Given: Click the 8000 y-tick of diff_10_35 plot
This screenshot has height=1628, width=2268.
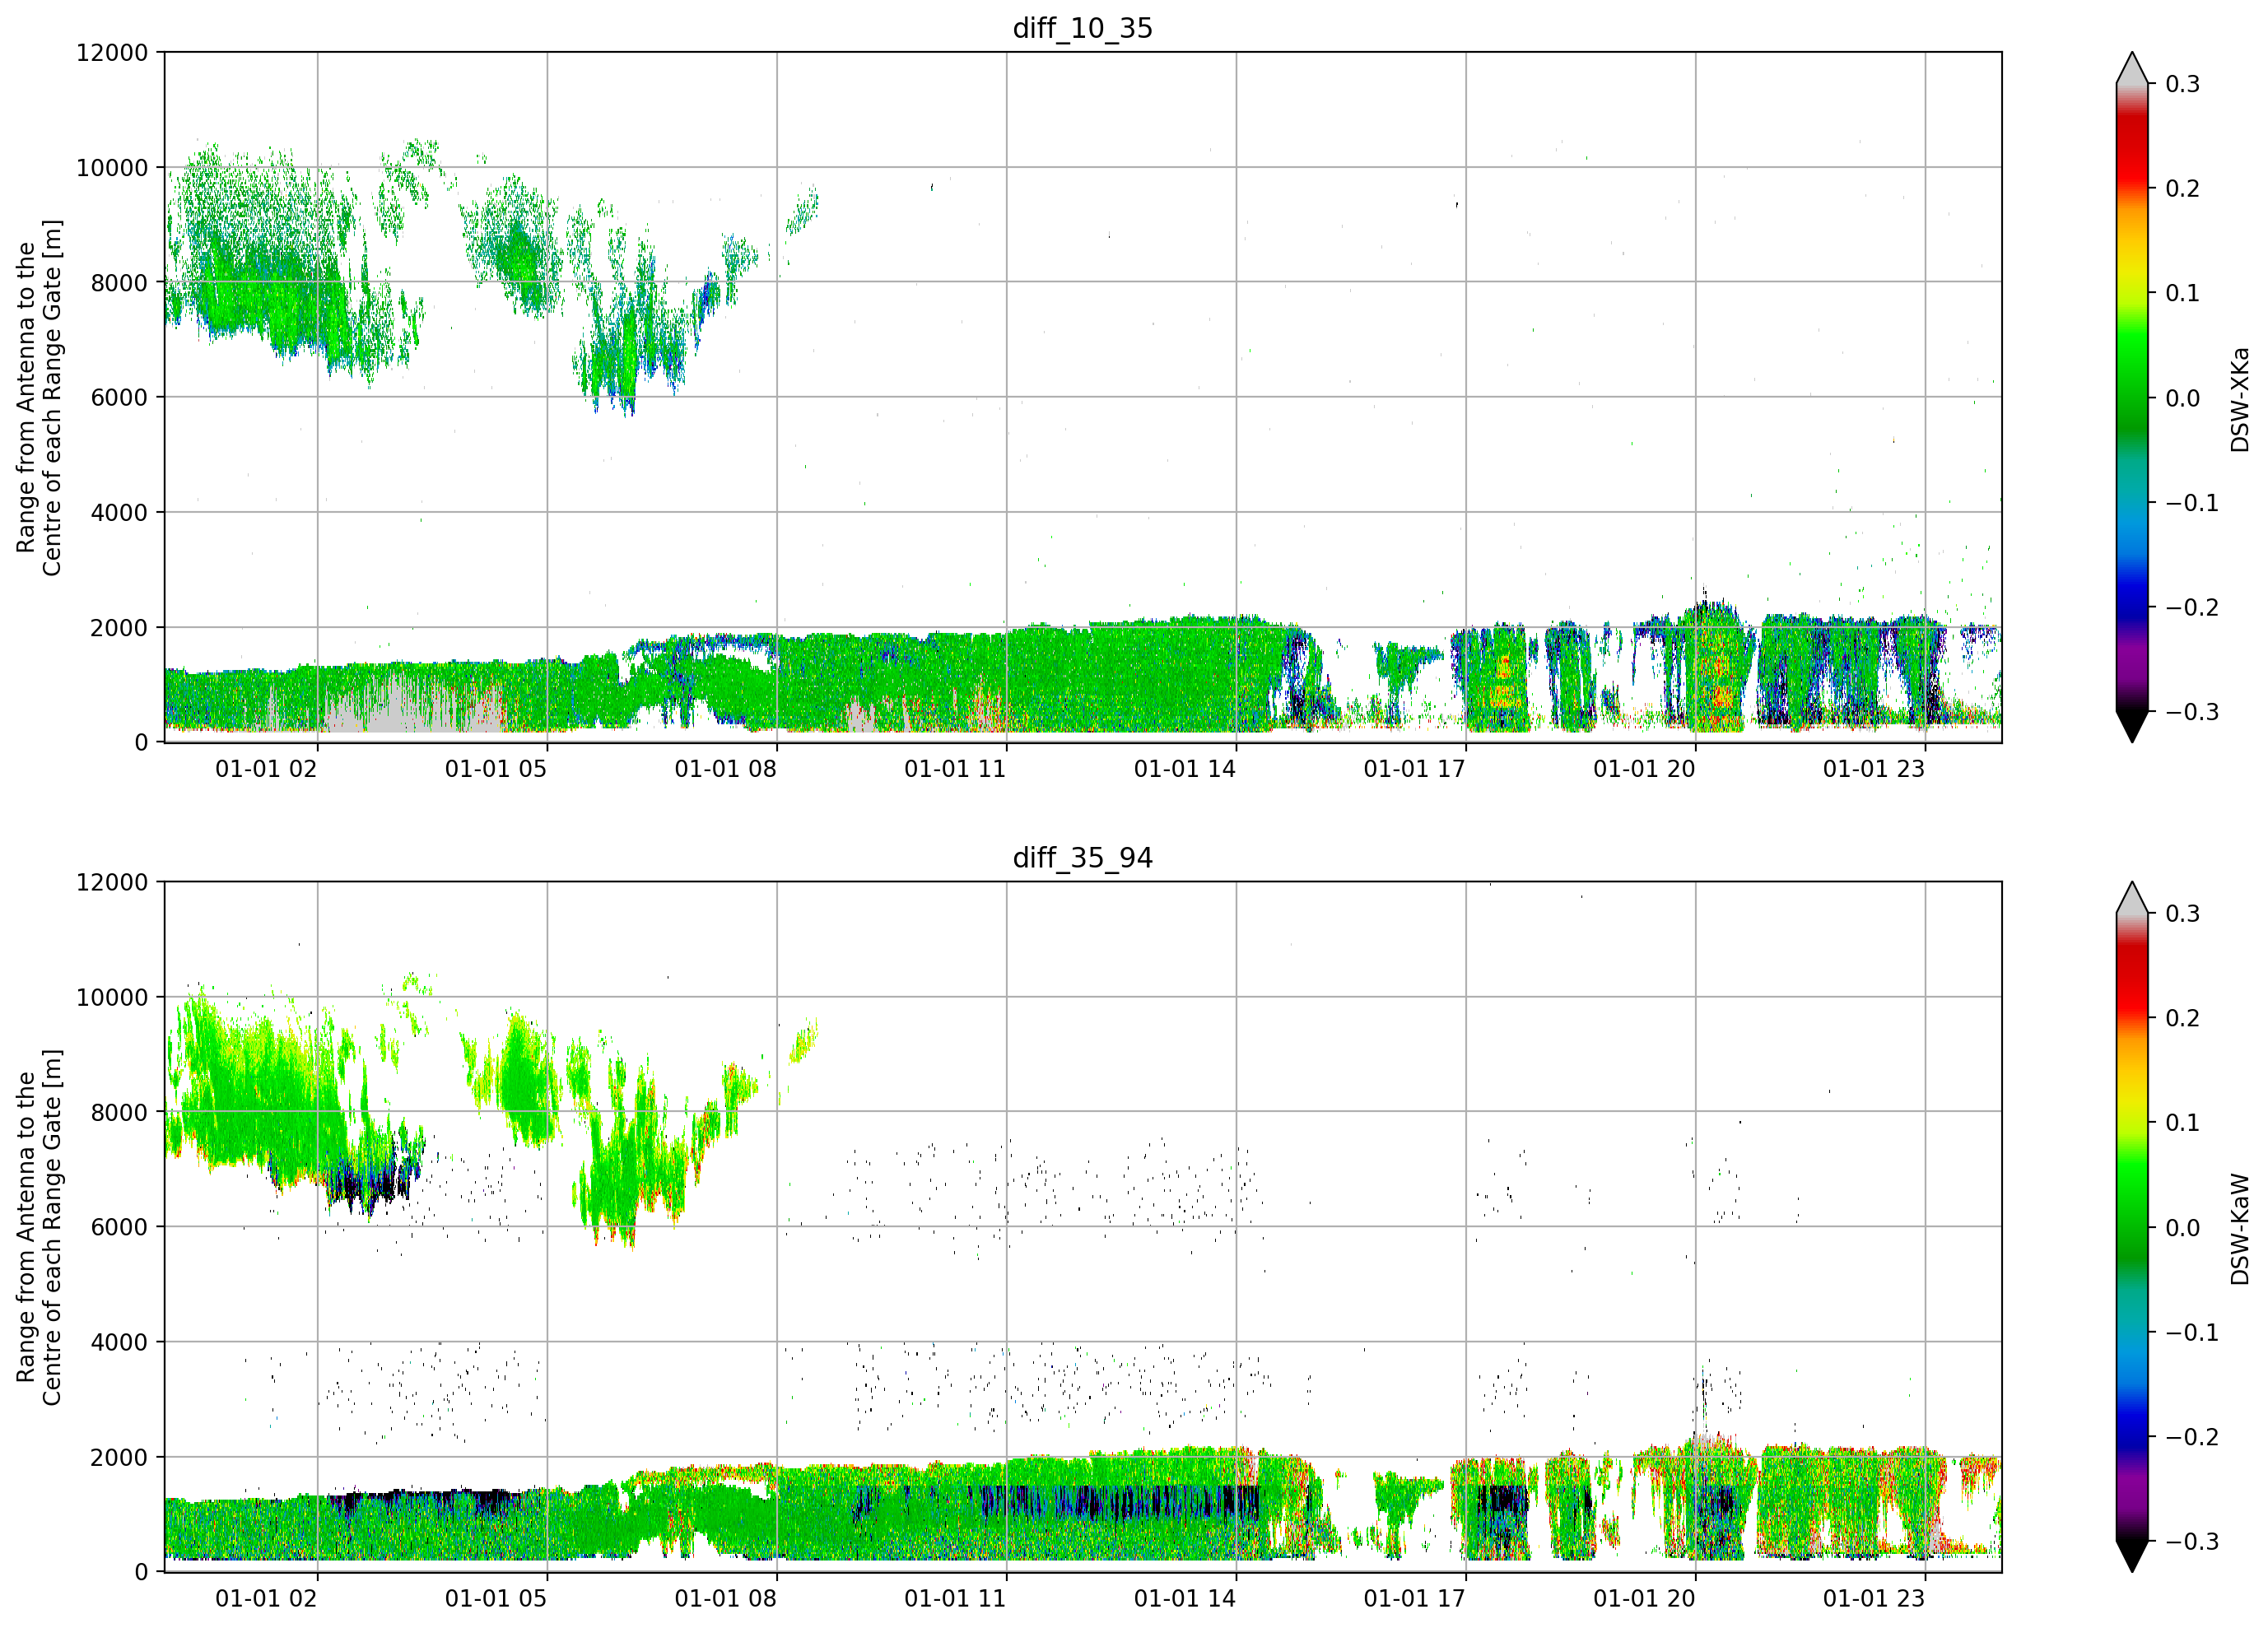Looking at the screenshot, I should [119, 283].
